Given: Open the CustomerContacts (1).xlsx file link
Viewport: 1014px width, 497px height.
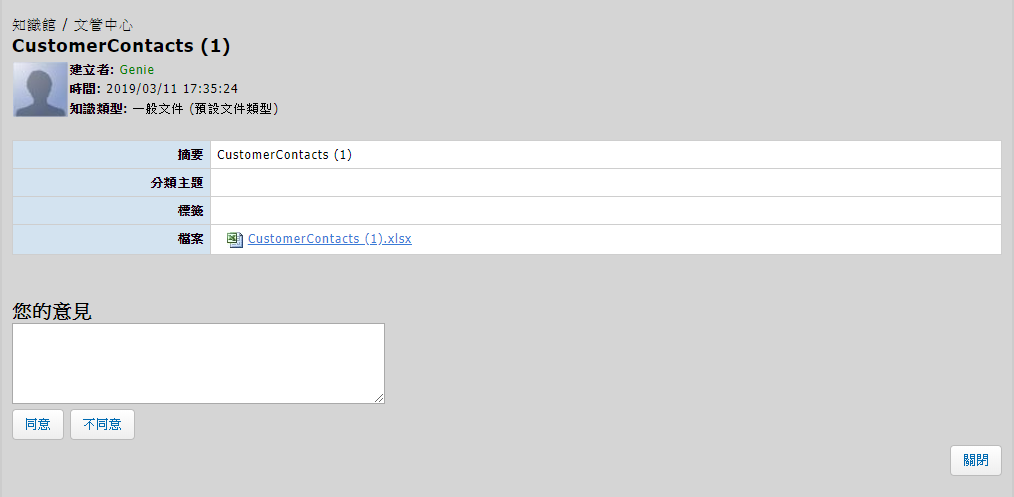Looking at the screenshot, I should tap(329, 239).
